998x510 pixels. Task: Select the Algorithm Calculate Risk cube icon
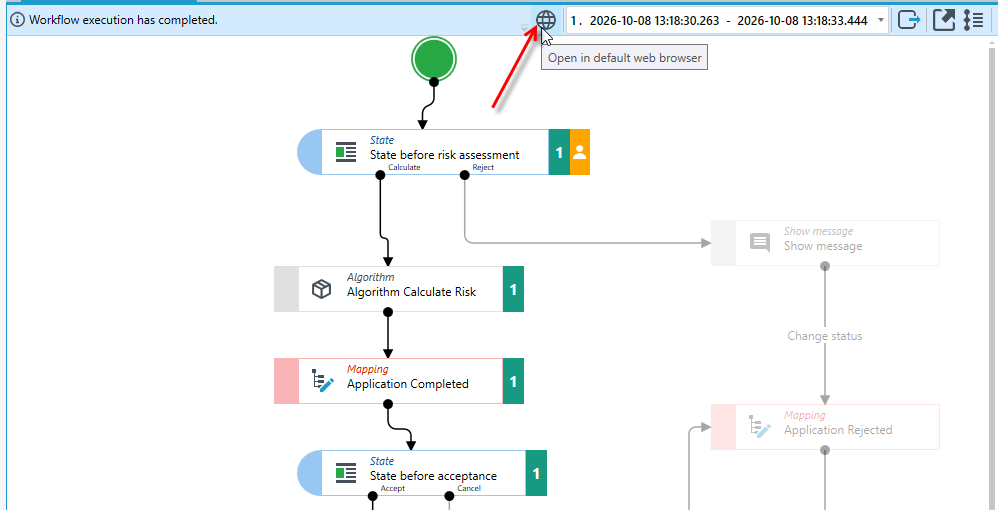click(x=321, y=289)
